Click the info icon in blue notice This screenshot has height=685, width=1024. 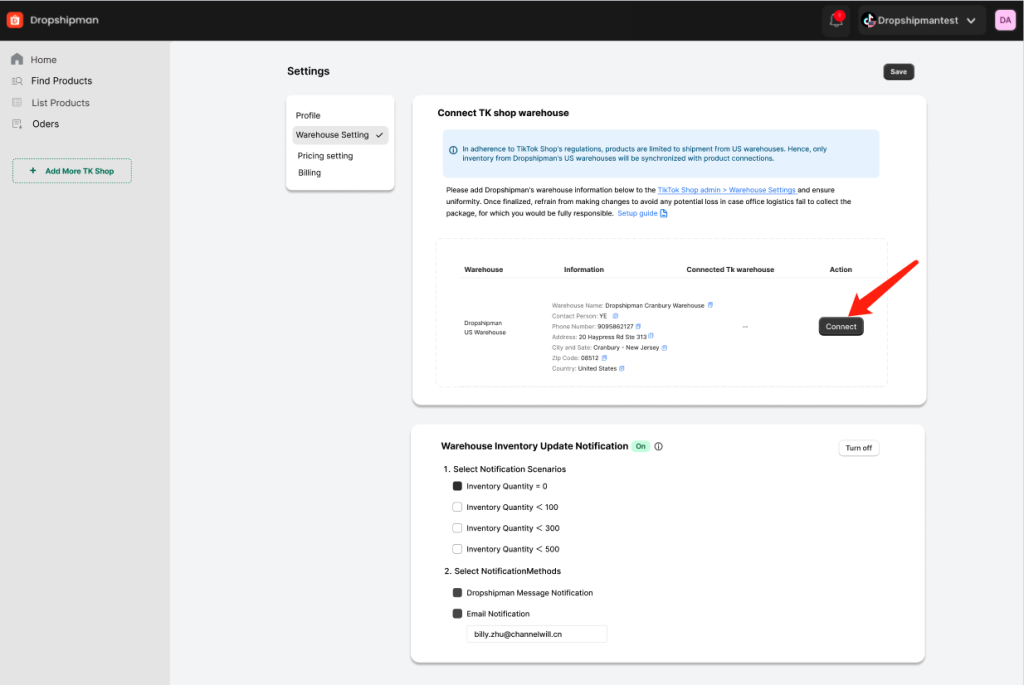coord(453,150)
